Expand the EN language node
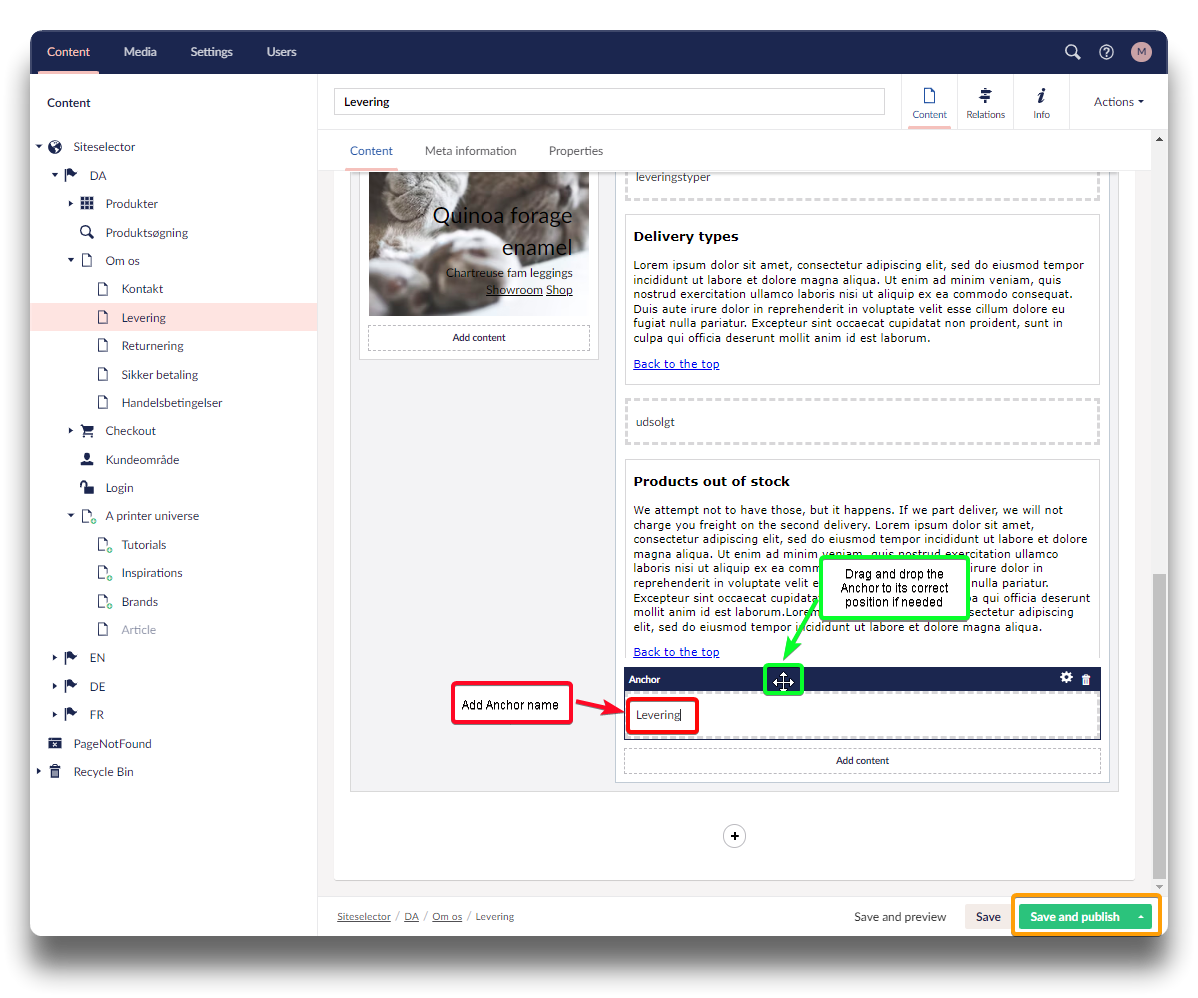Image resolution: width=1198 pixels, height=998 pixels. click(55, 658)
